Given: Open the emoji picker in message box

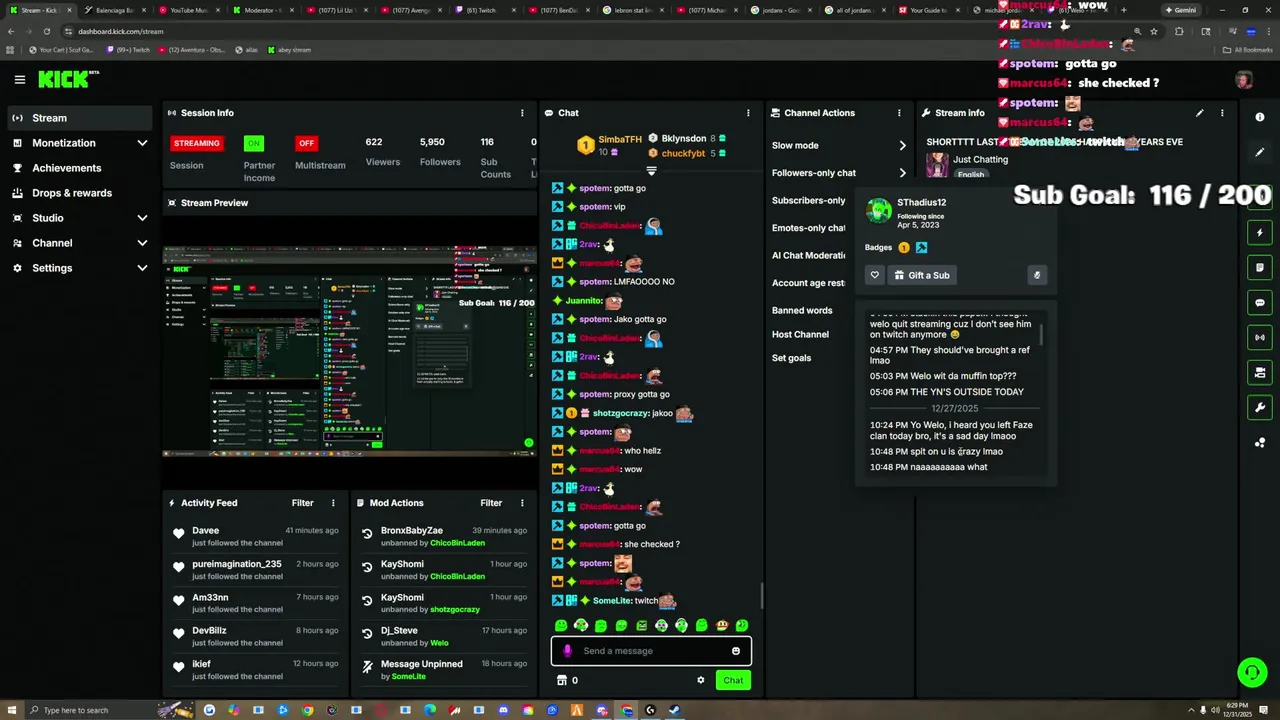Looking at the screenshot, I should coord(735,651).
